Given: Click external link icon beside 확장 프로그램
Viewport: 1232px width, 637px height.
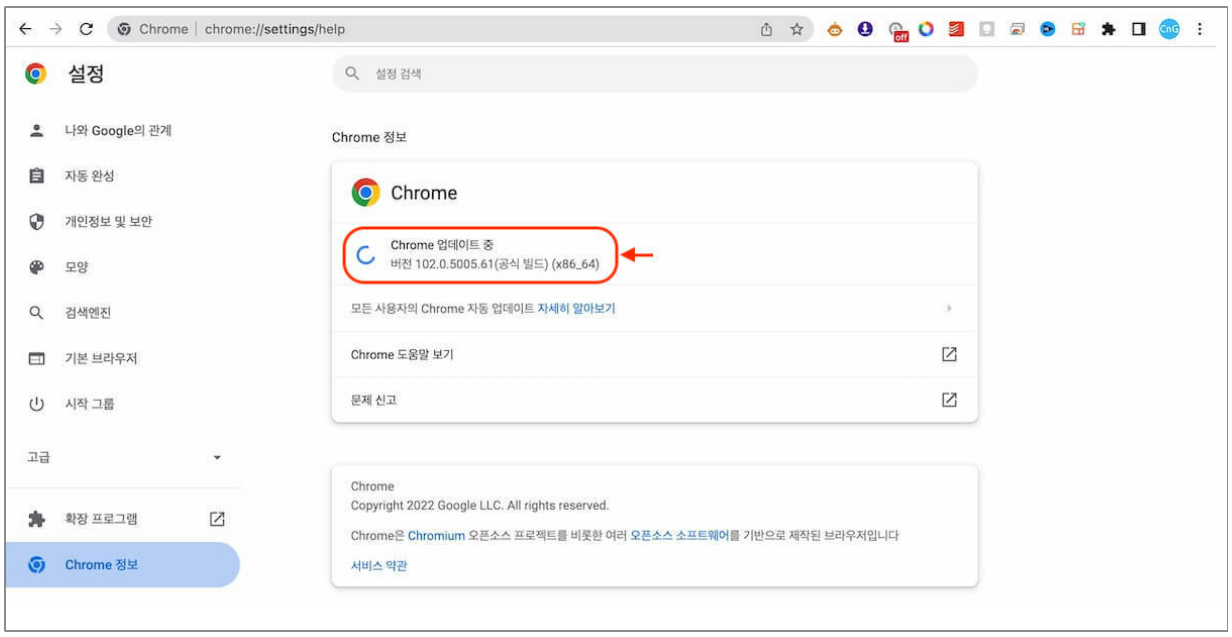Looking at the screenshot, I should pos(217,519).
